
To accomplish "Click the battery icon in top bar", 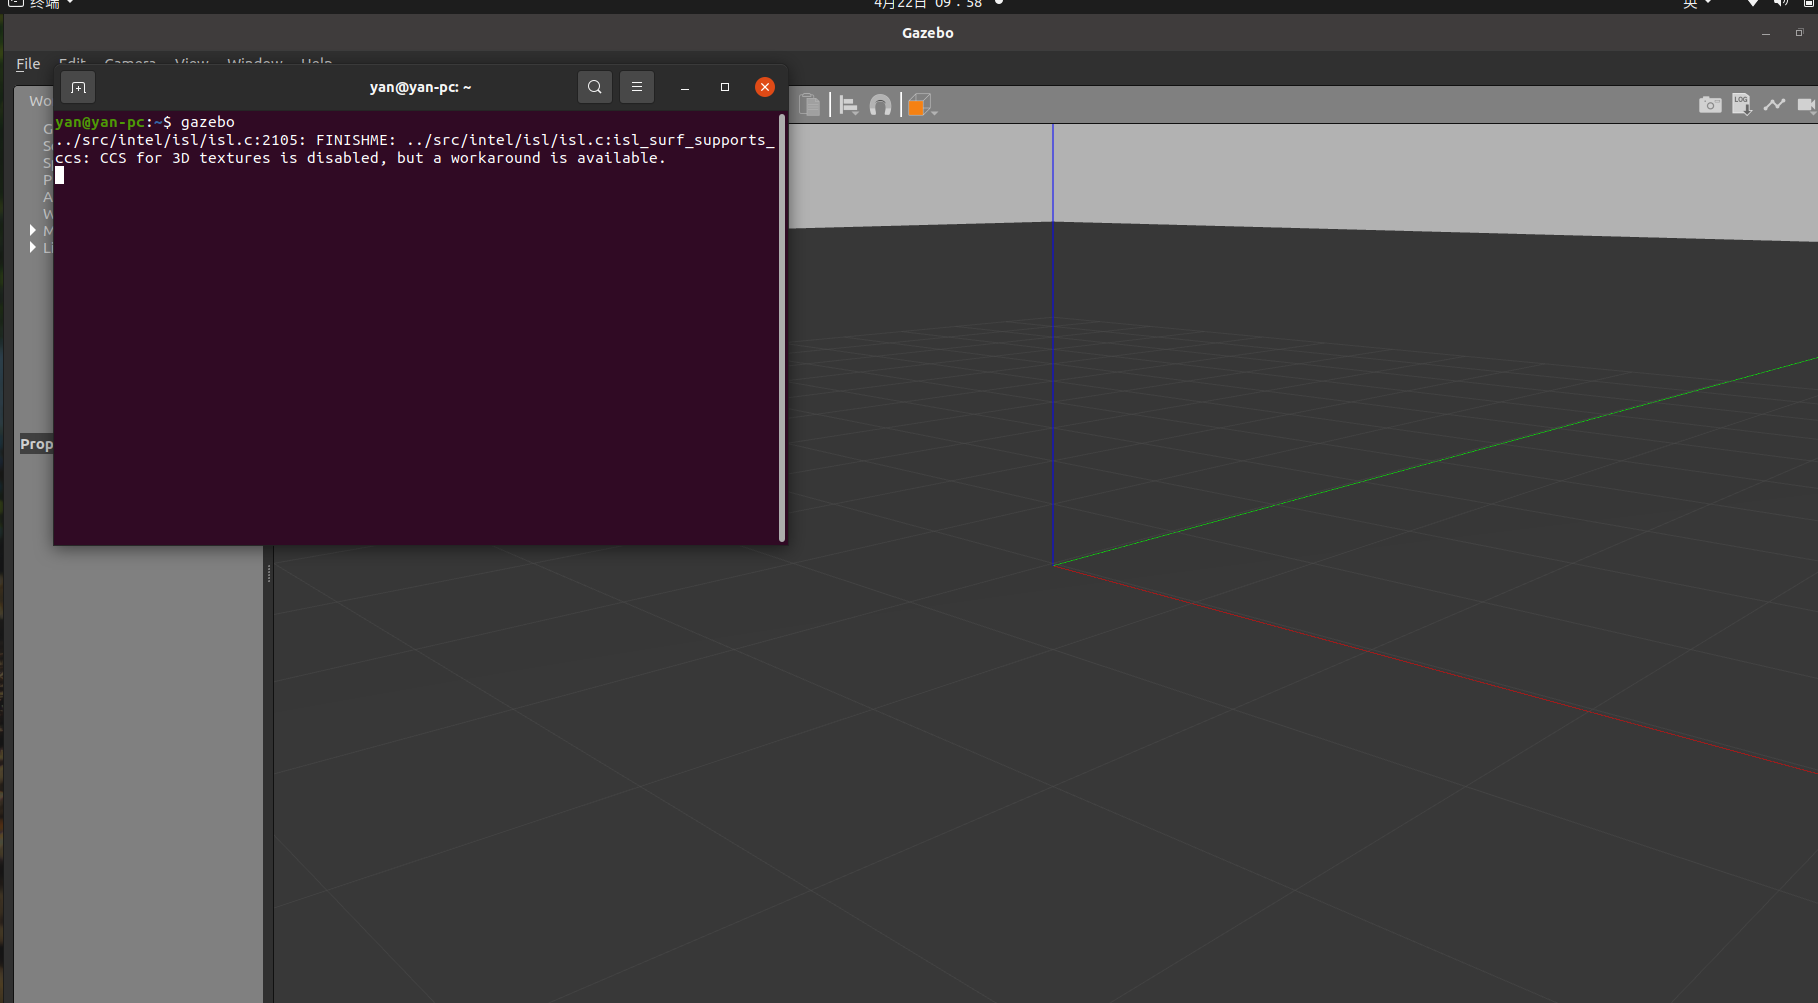I will 1810,4.
